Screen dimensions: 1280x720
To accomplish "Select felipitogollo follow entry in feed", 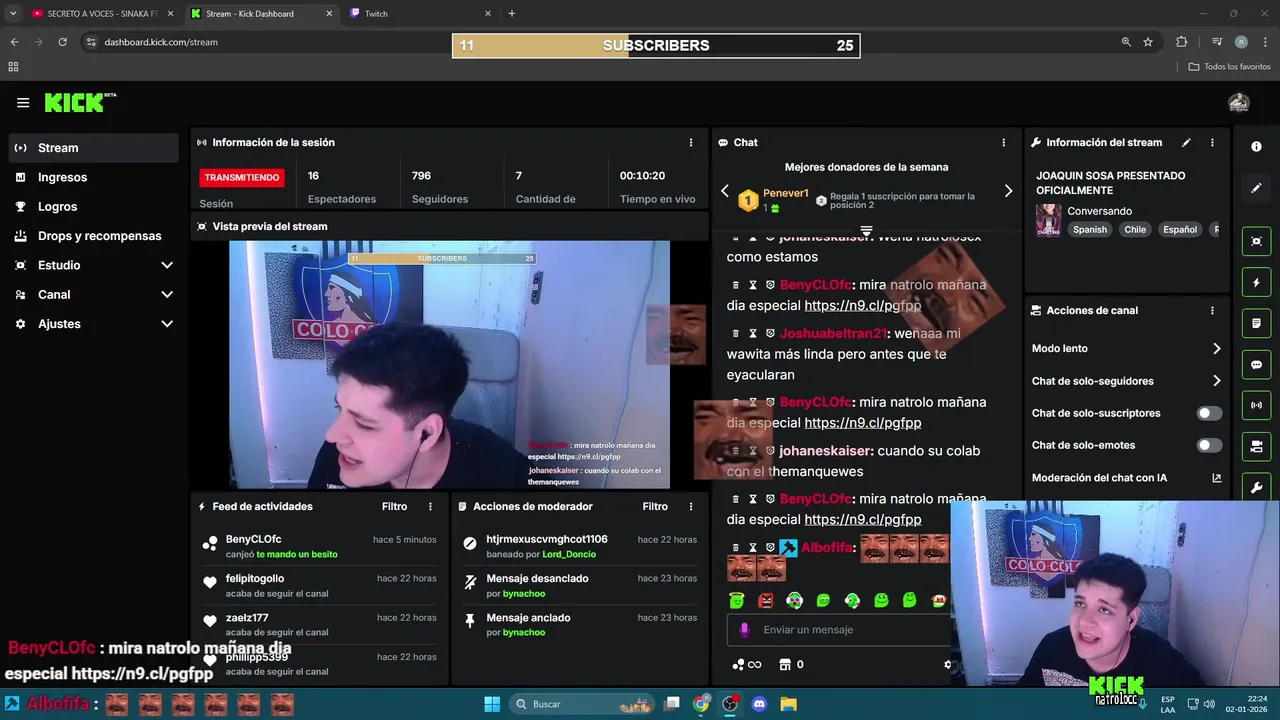I will 318,585.
